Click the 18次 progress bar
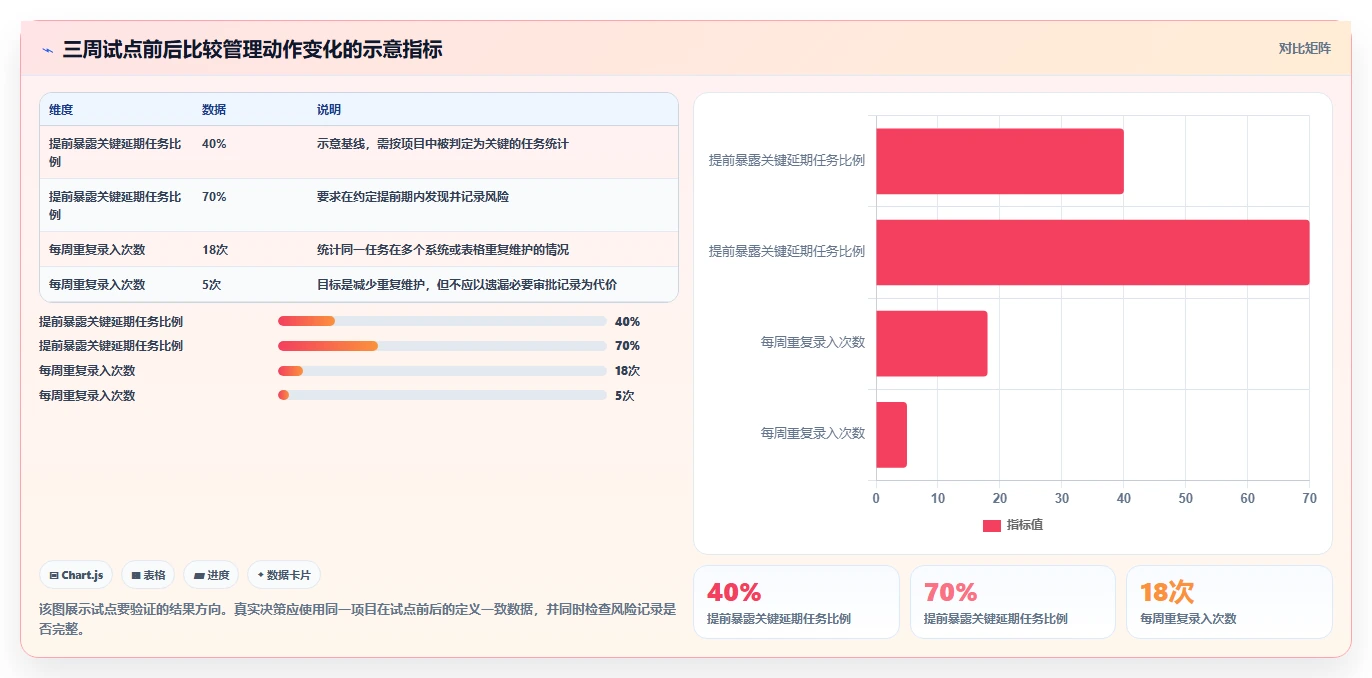 pyautogui.click(x=442, y=371)
